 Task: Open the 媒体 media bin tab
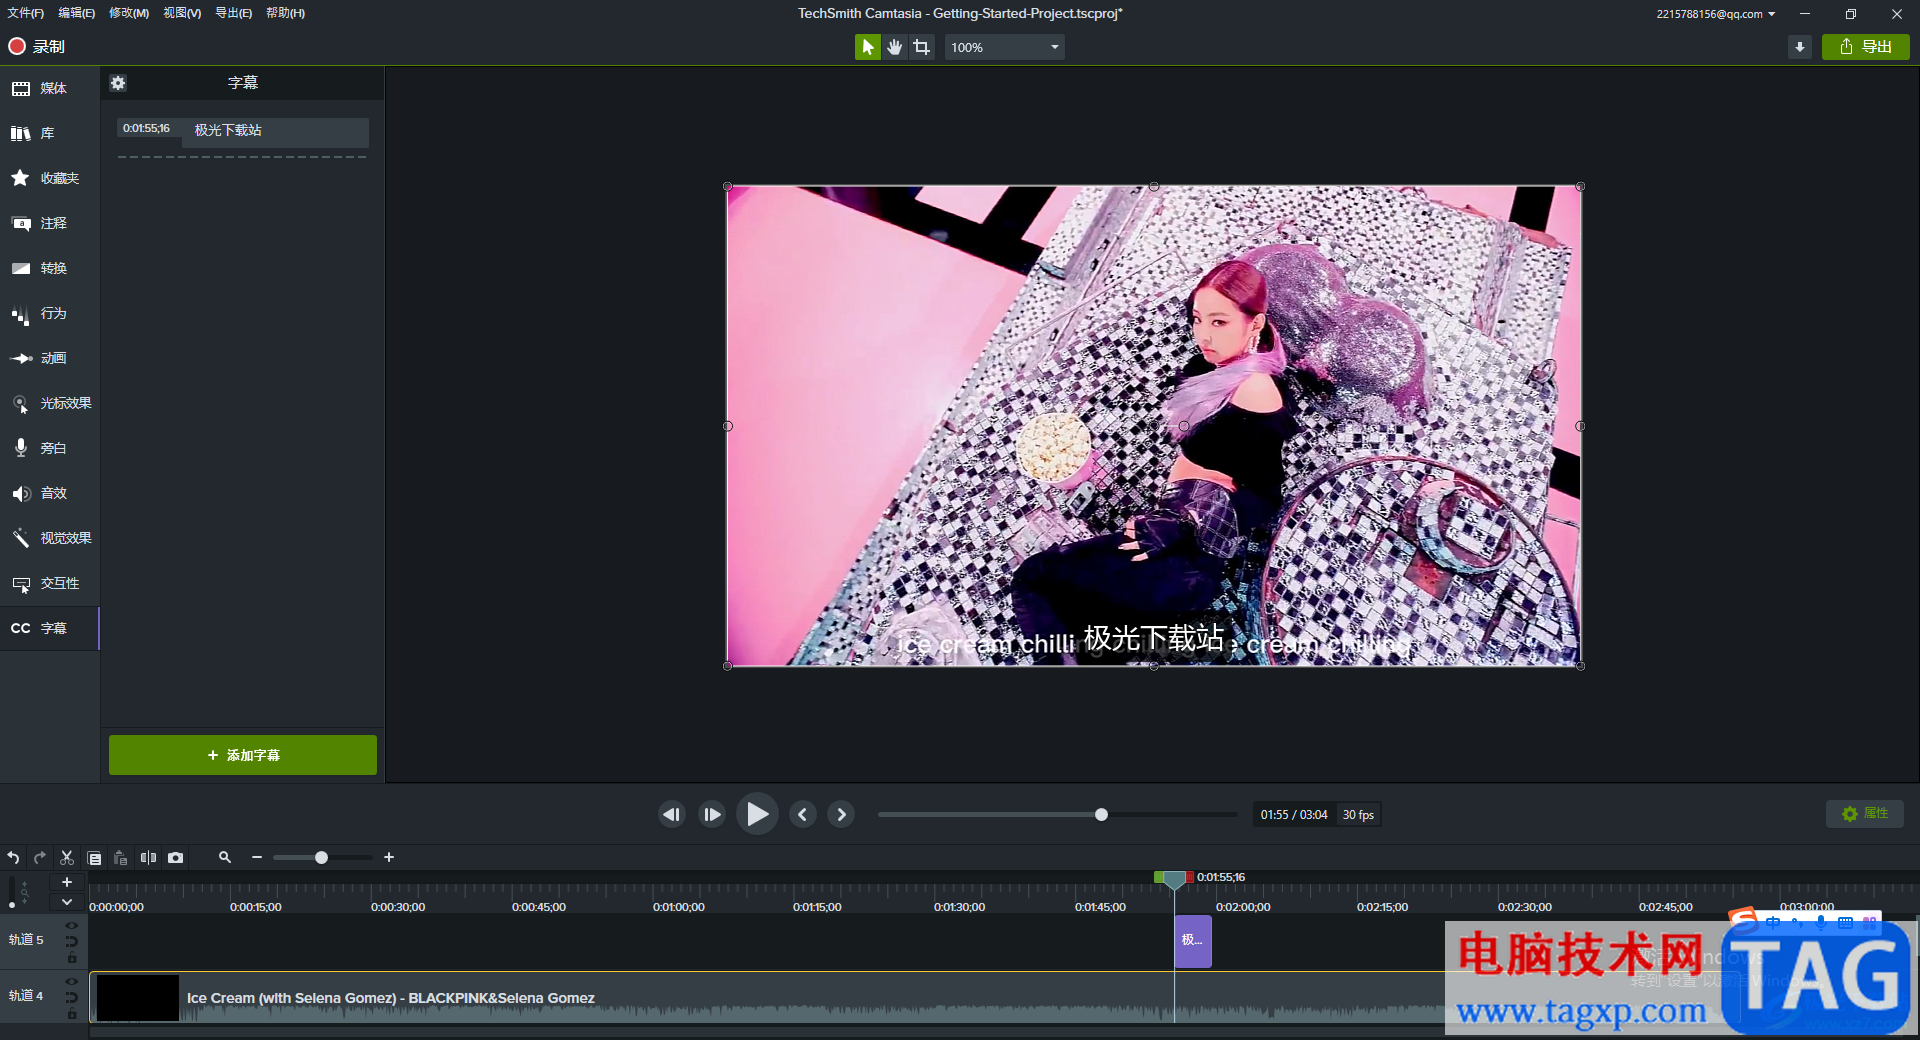click(x=49, y=89)
